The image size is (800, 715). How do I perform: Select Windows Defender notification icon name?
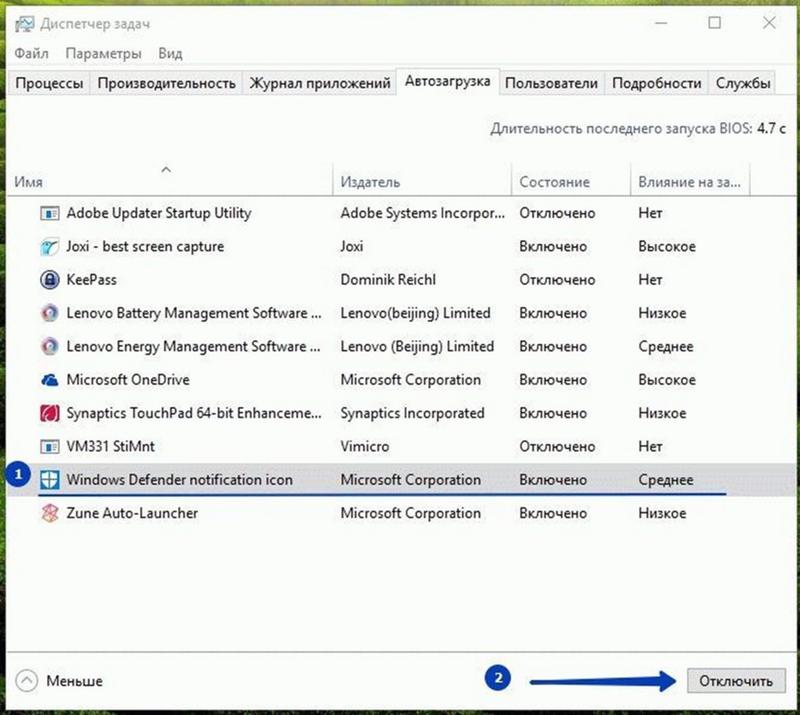[180, 480]
